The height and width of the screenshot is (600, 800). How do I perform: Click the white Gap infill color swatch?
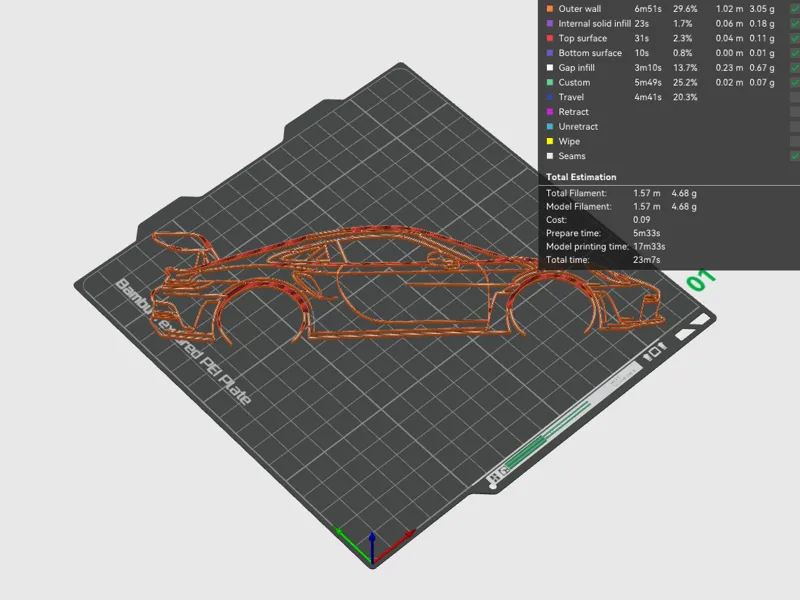point(549,68)
